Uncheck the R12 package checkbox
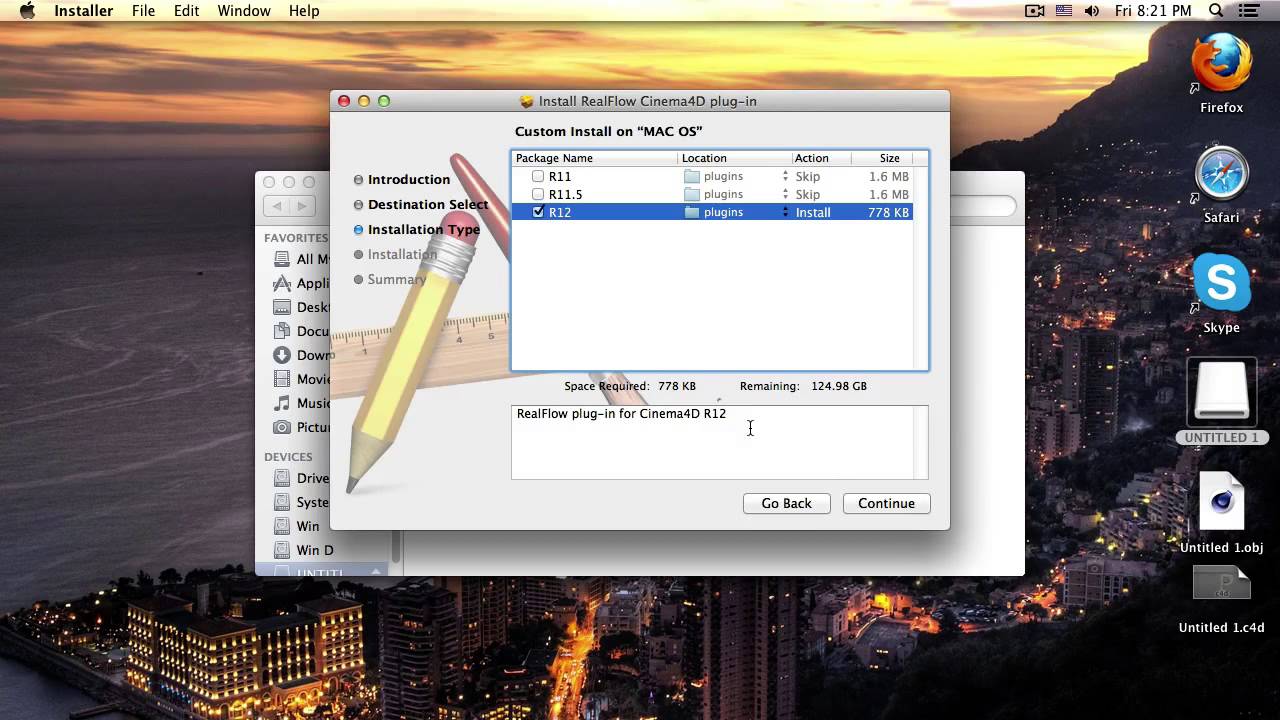Viewport: 1280px width, 720px height. click(x=538, y=213)
